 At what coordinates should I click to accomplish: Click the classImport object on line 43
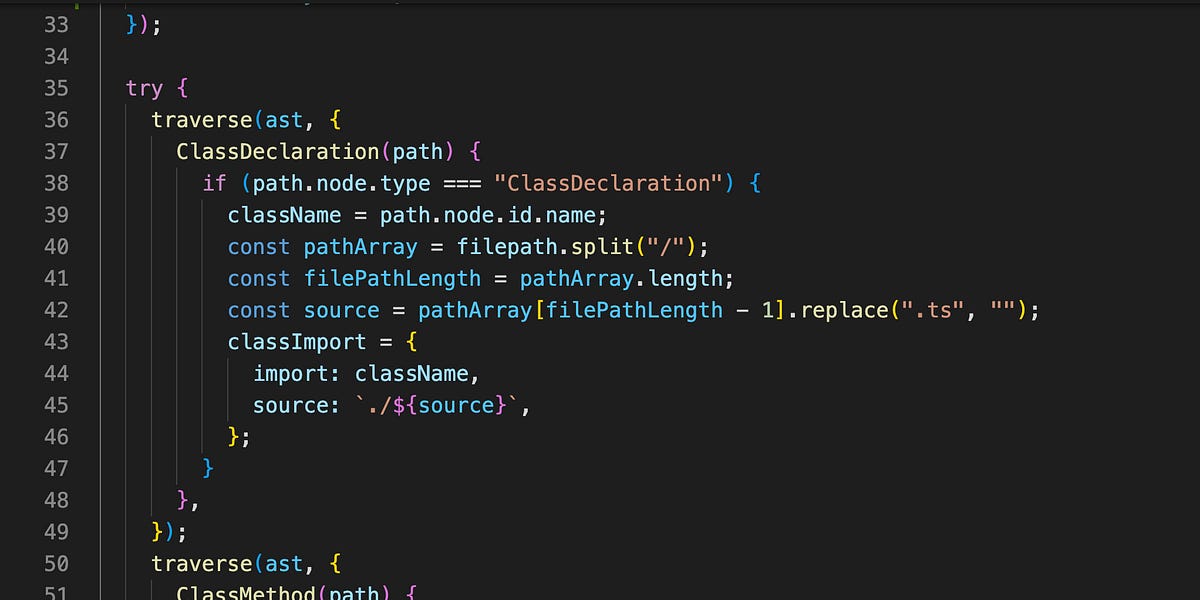tap(297, 341)
